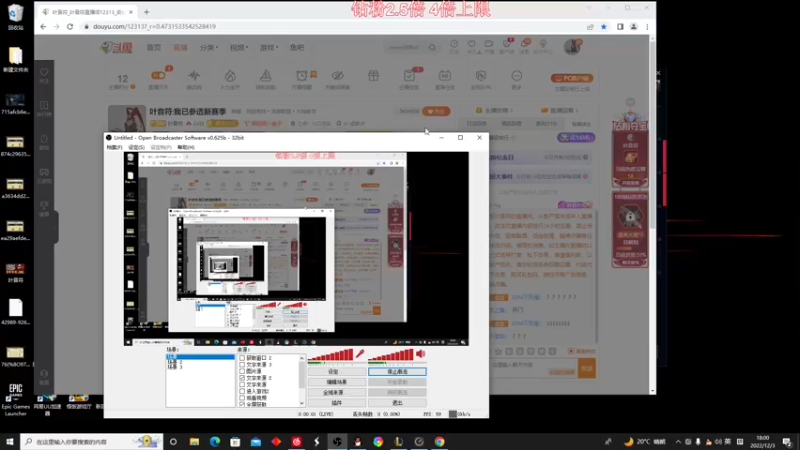Click the user avatar in Douyu header
The image size is (800, 450).
[572, 46]
